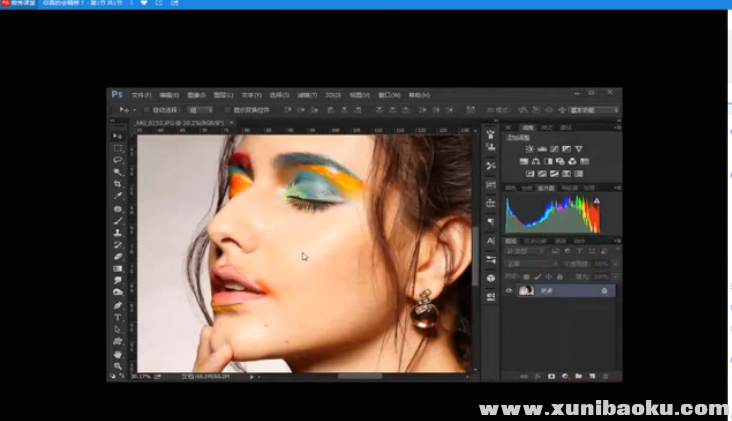The image size is (732, 421).
Task: Open the 窗口(W) menu
Action: [x=389, y=95]
